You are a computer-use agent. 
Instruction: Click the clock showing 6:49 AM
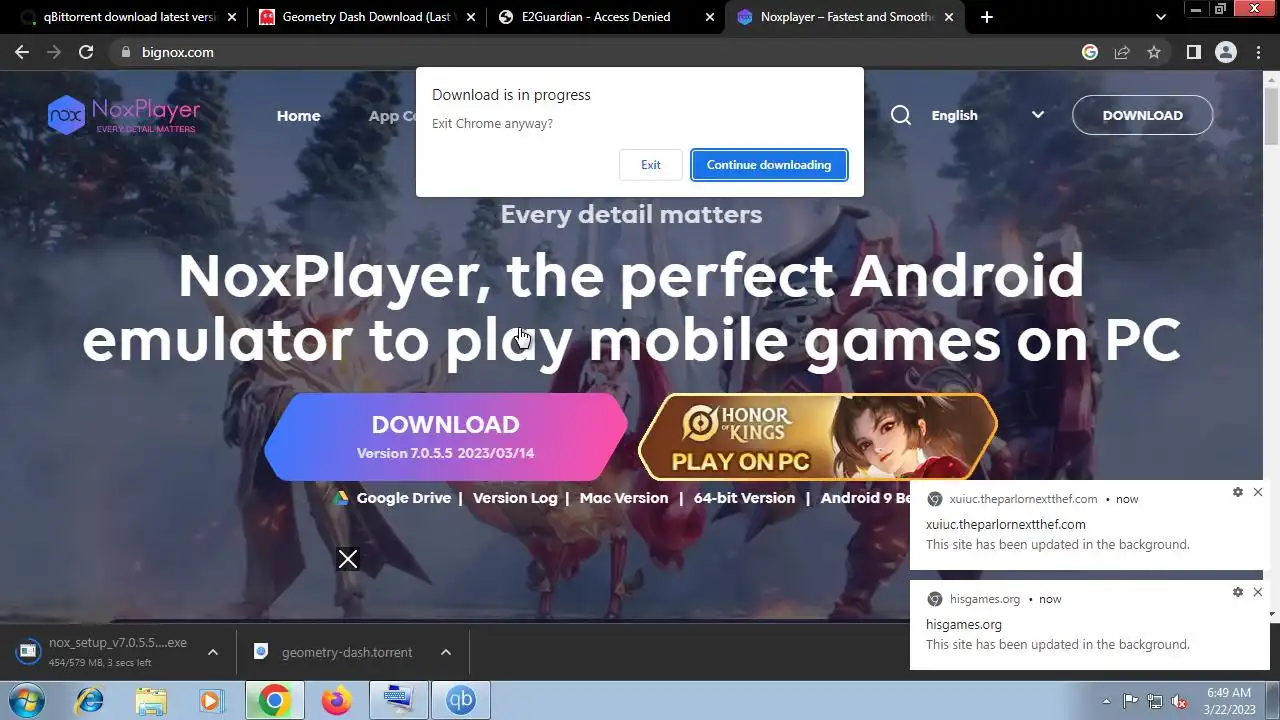[x=1228, y=700]
